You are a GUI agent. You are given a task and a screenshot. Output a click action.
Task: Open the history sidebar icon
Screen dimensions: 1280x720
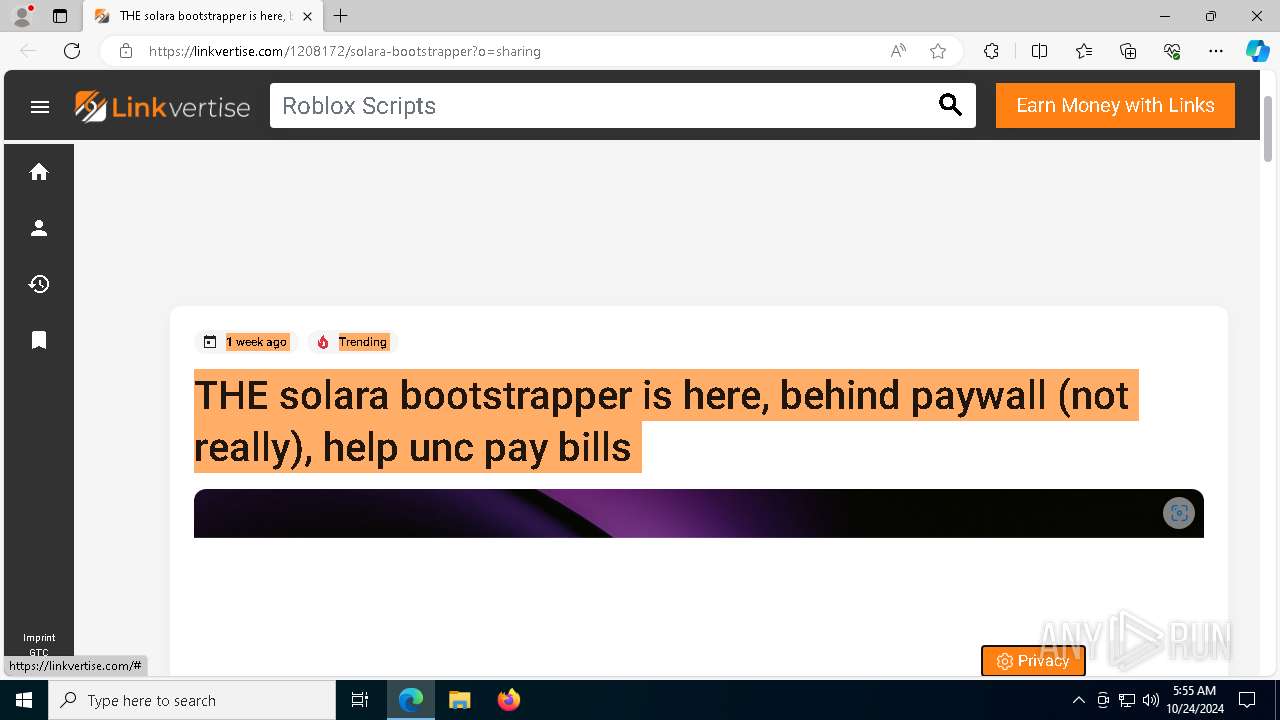tap(39, 284)
